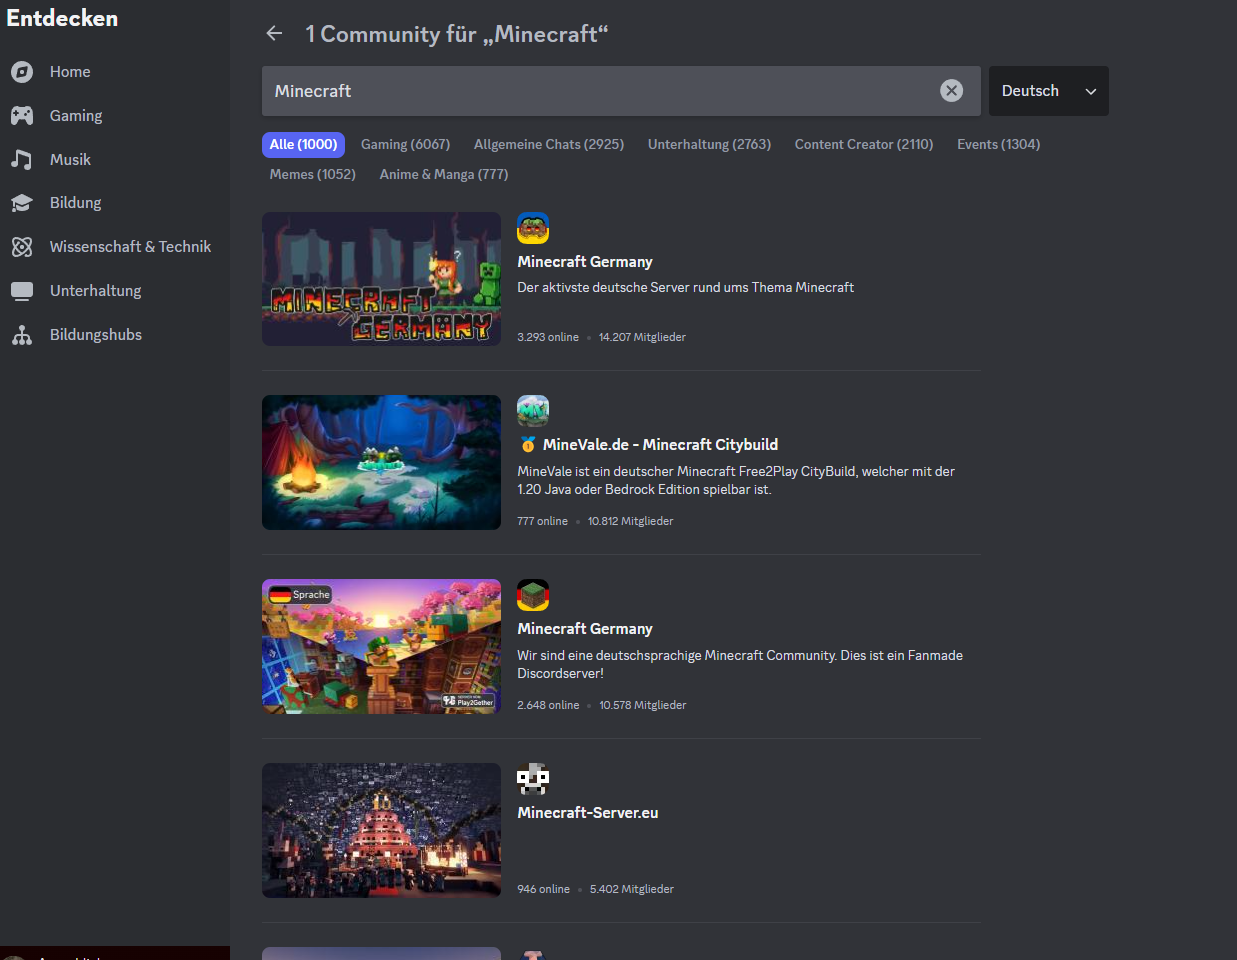Click the Bildung graduation cap icon

coord(22,203)
